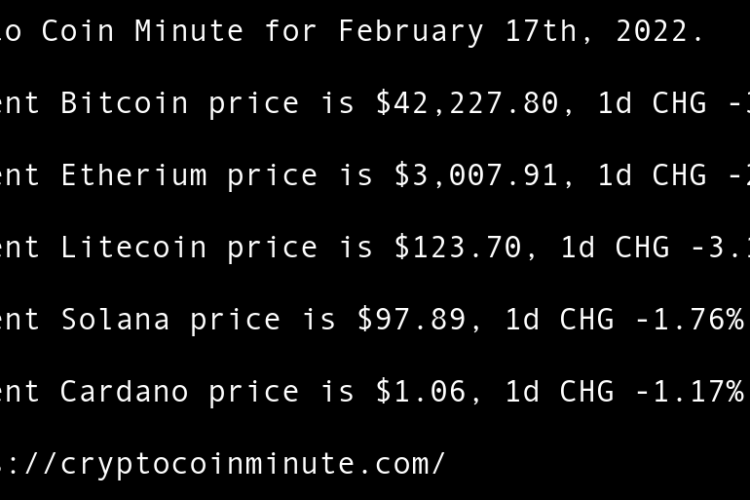Click the word Cardano
This screenshot has width=750, height=500.
(x=124, y=391)
